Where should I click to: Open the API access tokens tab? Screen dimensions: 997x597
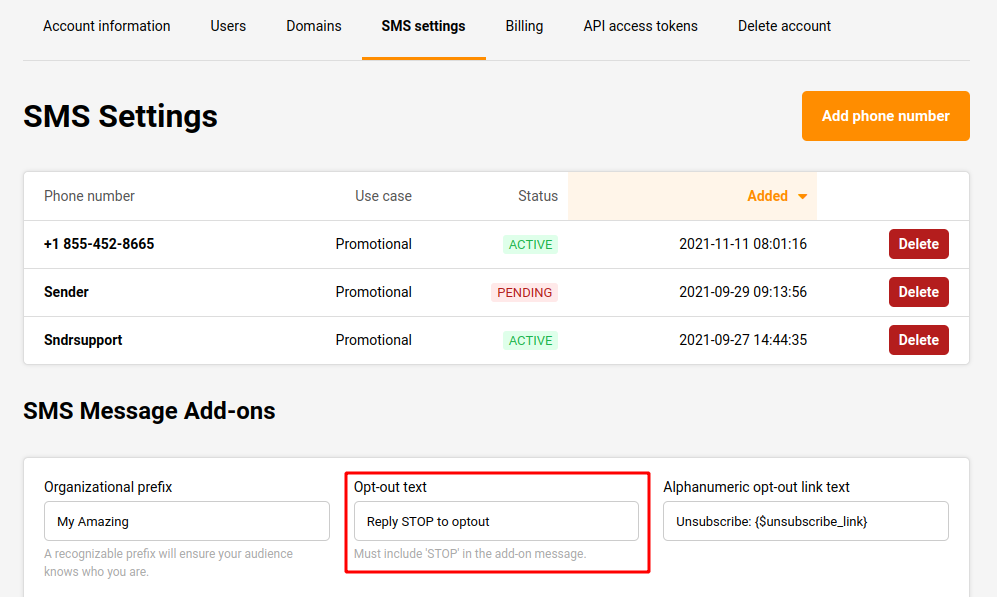click(640, 26)
